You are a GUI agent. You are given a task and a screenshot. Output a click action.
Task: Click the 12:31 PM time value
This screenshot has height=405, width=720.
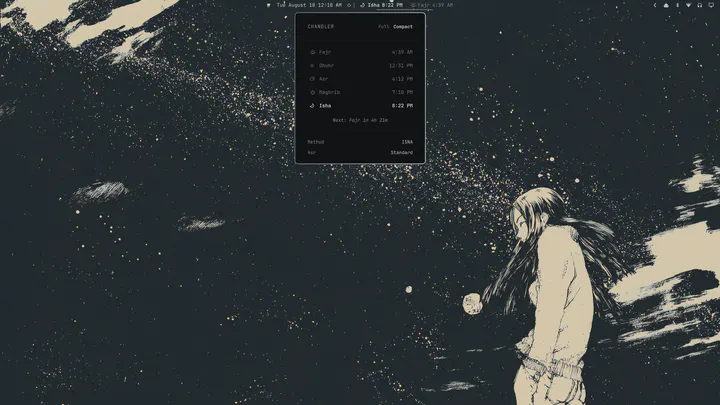(401, 66)
